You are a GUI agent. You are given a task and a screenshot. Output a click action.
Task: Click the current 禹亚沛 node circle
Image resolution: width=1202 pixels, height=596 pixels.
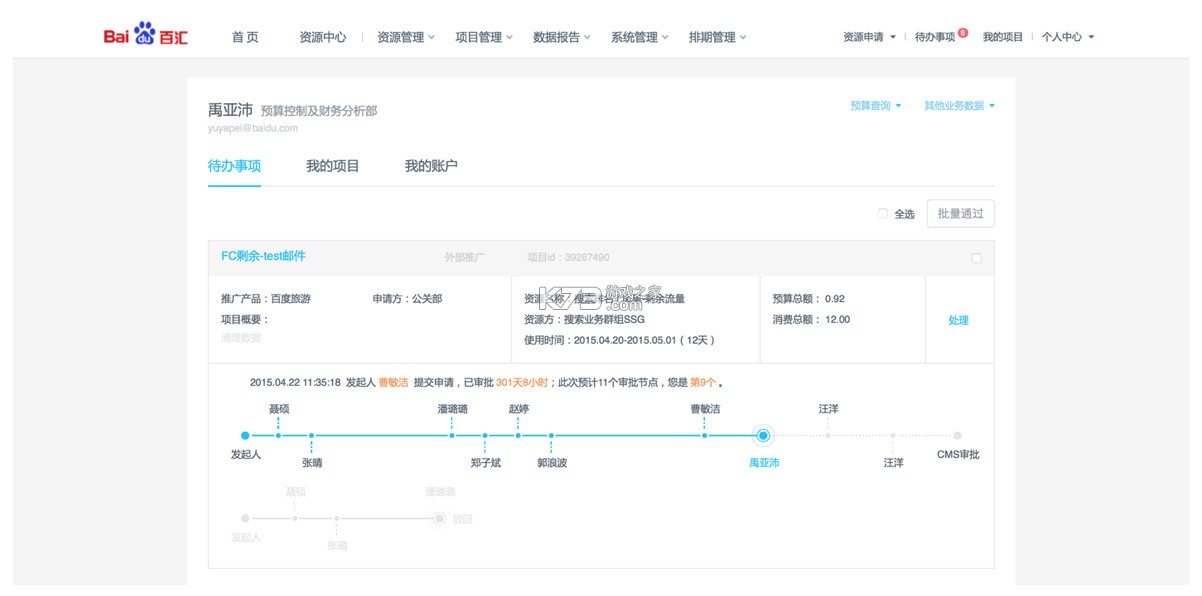763,436
